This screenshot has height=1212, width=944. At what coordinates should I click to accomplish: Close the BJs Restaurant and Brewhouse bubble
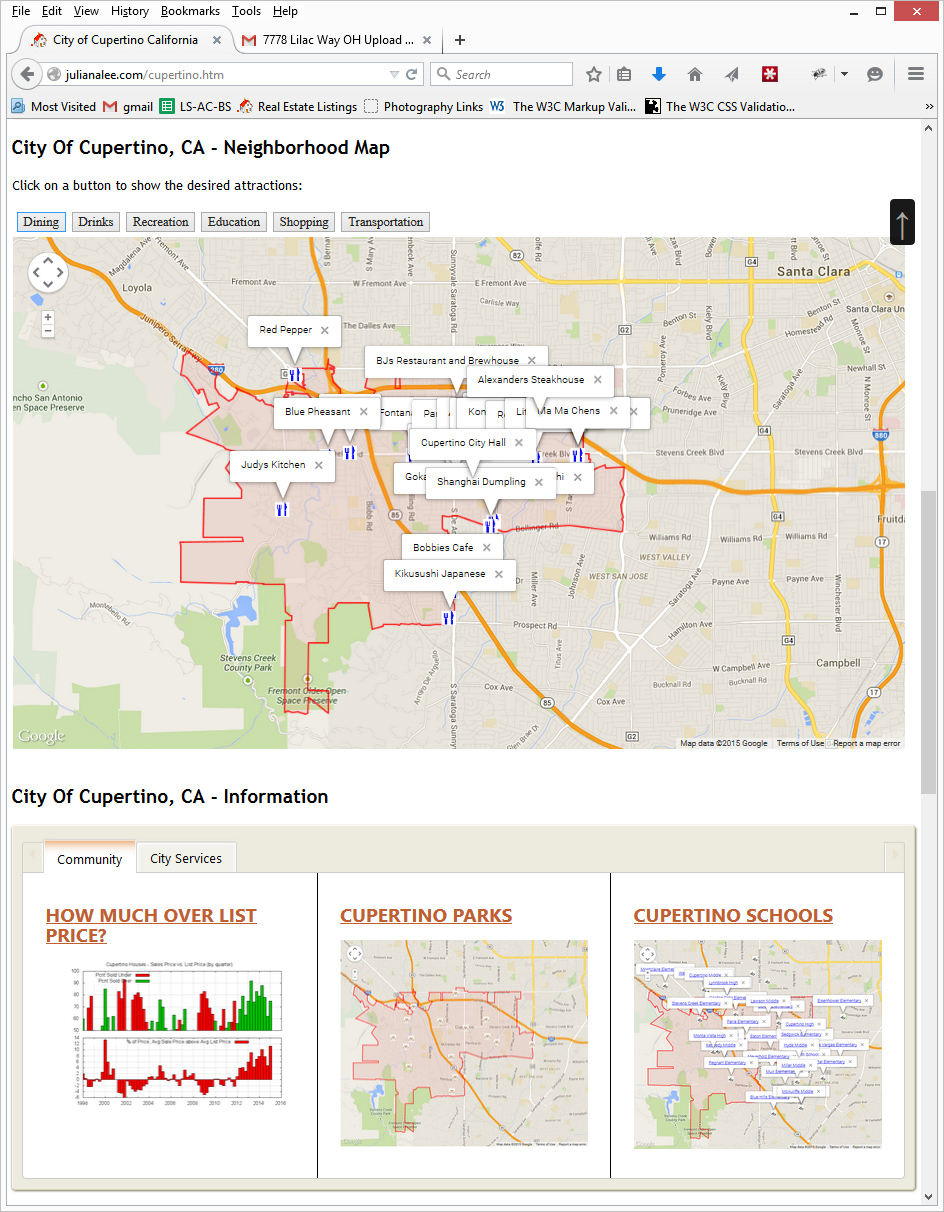[532, 361]
